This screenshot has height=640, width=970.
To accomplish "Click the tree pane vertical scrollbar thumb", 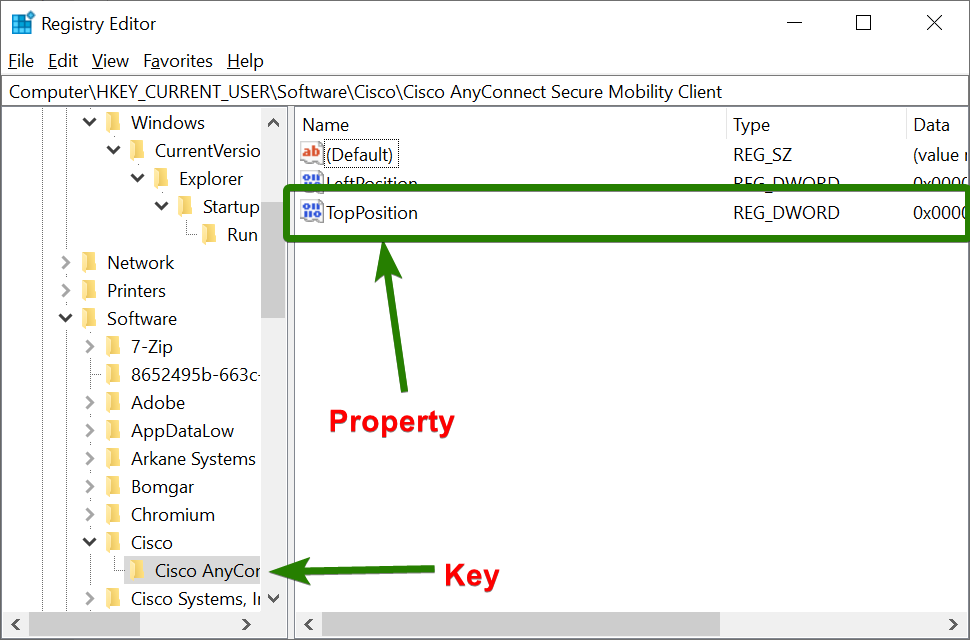I will point(273,260).
